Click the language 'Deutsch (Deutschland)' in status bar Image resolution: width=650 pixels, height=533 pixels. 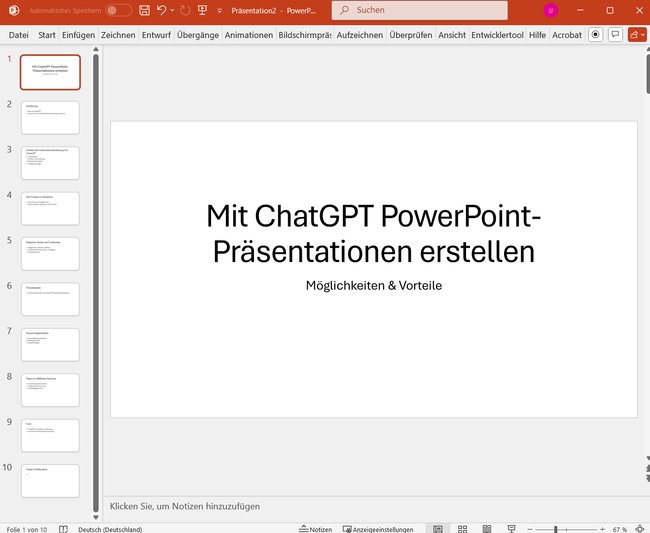110,529
